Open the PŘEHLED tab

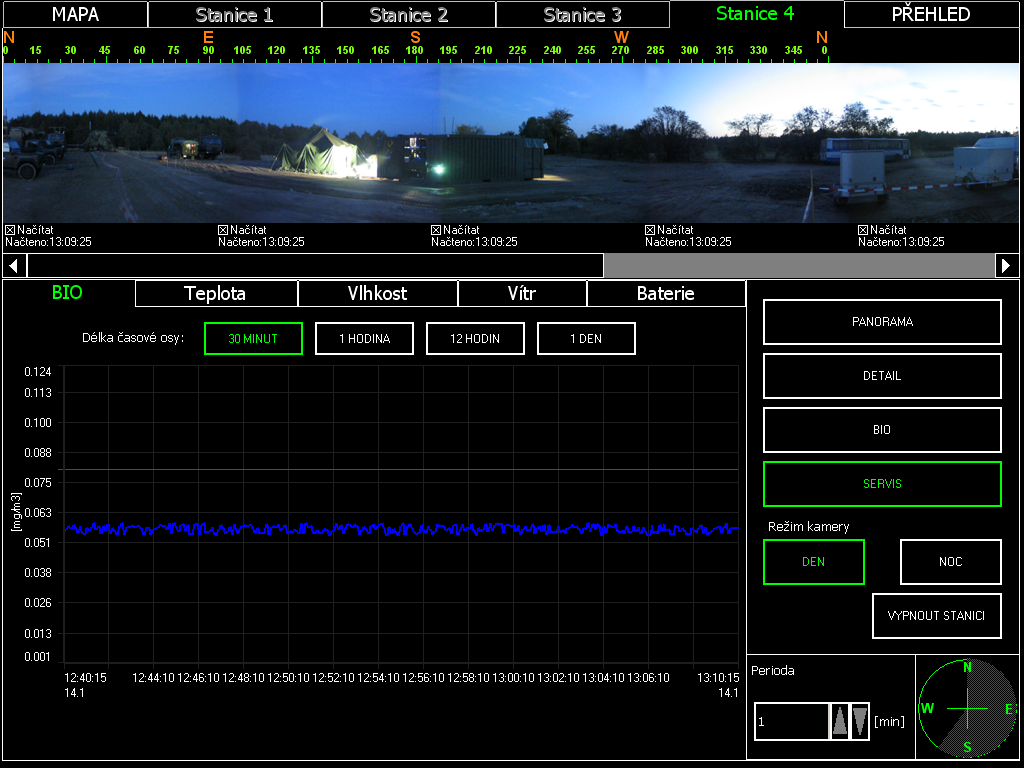click(930, 15)
